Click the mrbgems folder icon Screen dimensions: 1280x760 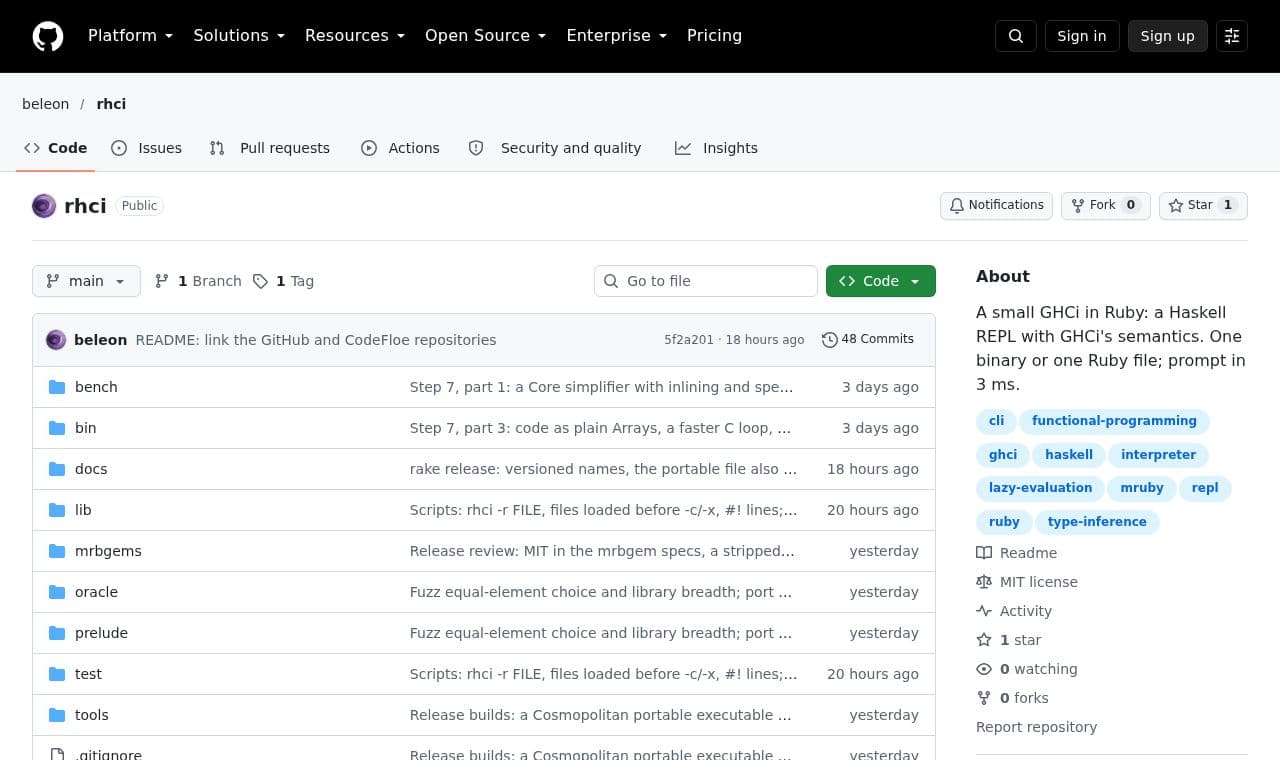point(57,551)
